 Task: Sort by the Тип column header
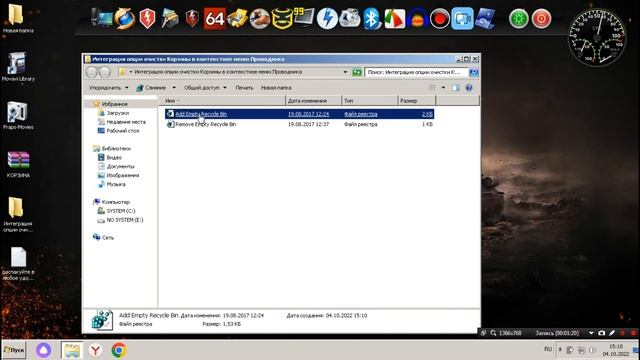tap(370, 100)
